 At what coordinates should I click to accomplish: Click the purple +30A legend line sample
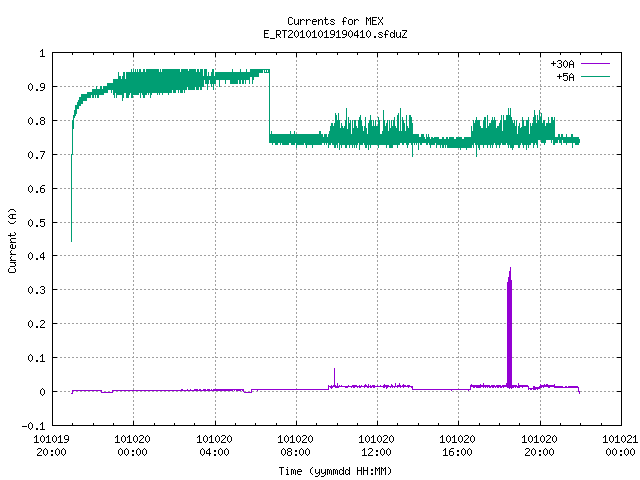pos(595,64)
